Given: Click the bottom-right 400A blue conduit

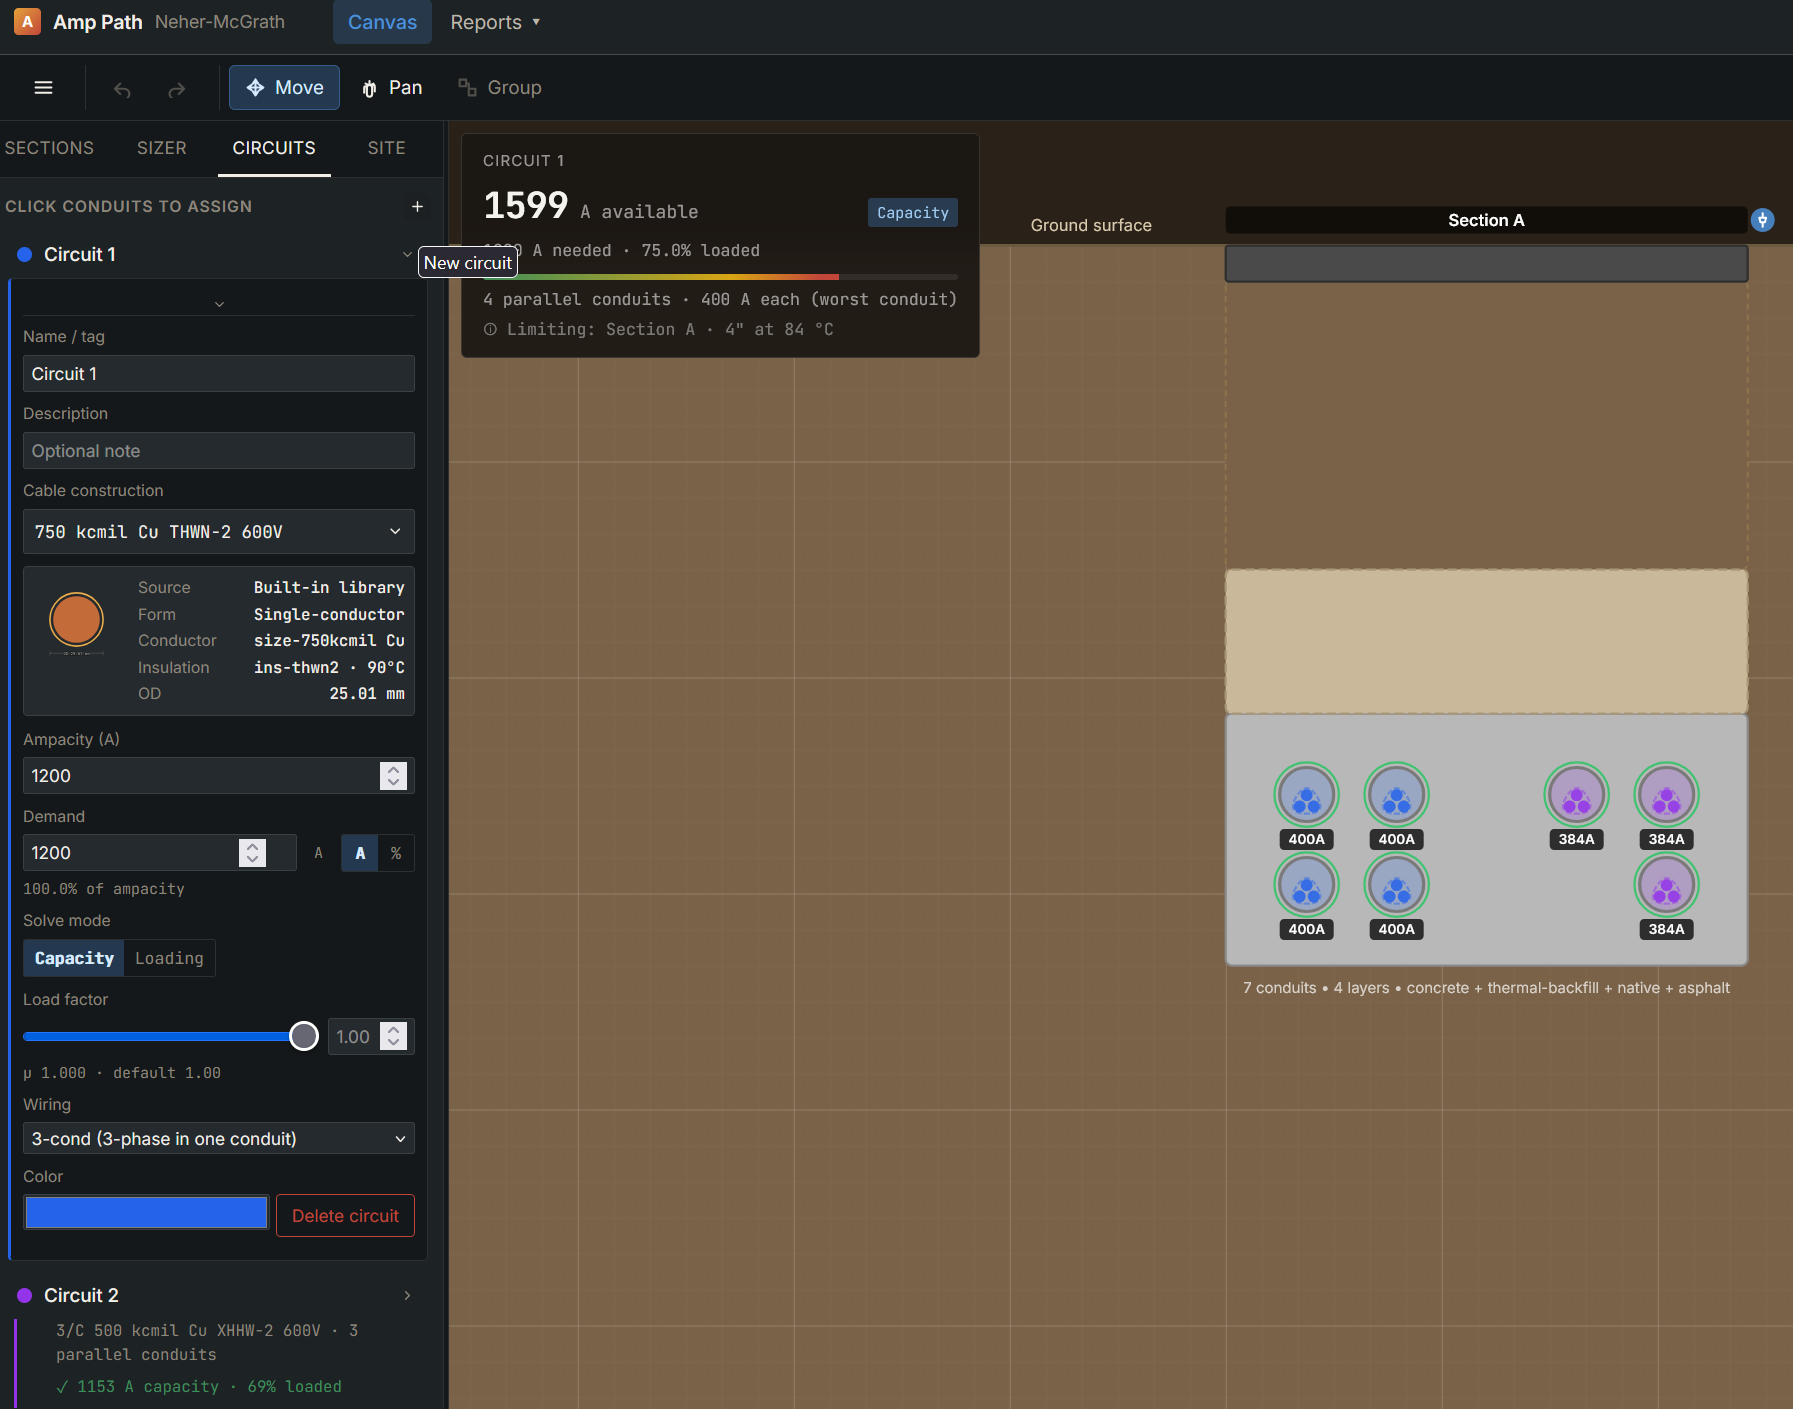Looking at the screenshot, I should coord(1396,886).
